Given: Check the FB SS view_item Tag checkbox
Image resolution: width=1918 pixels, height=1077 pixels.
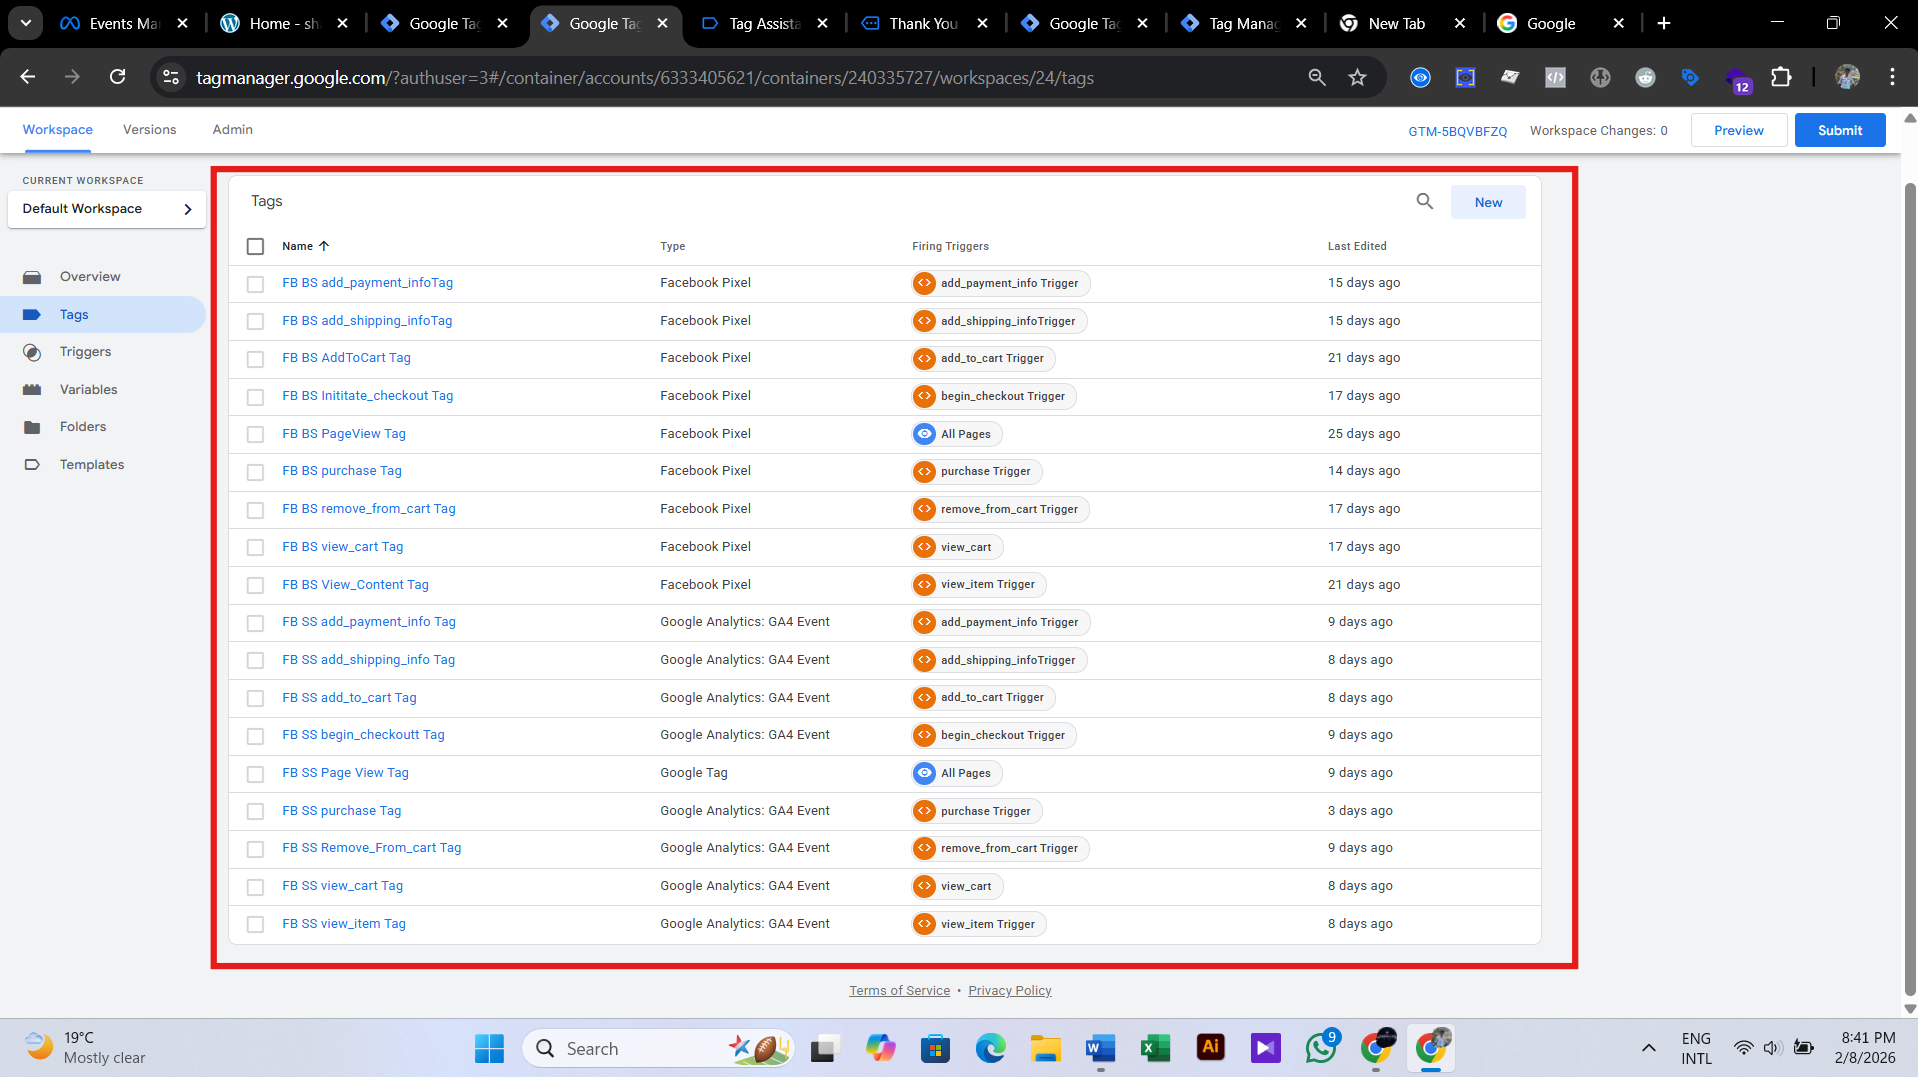Looking at the screenshot, I should point(255,924).
